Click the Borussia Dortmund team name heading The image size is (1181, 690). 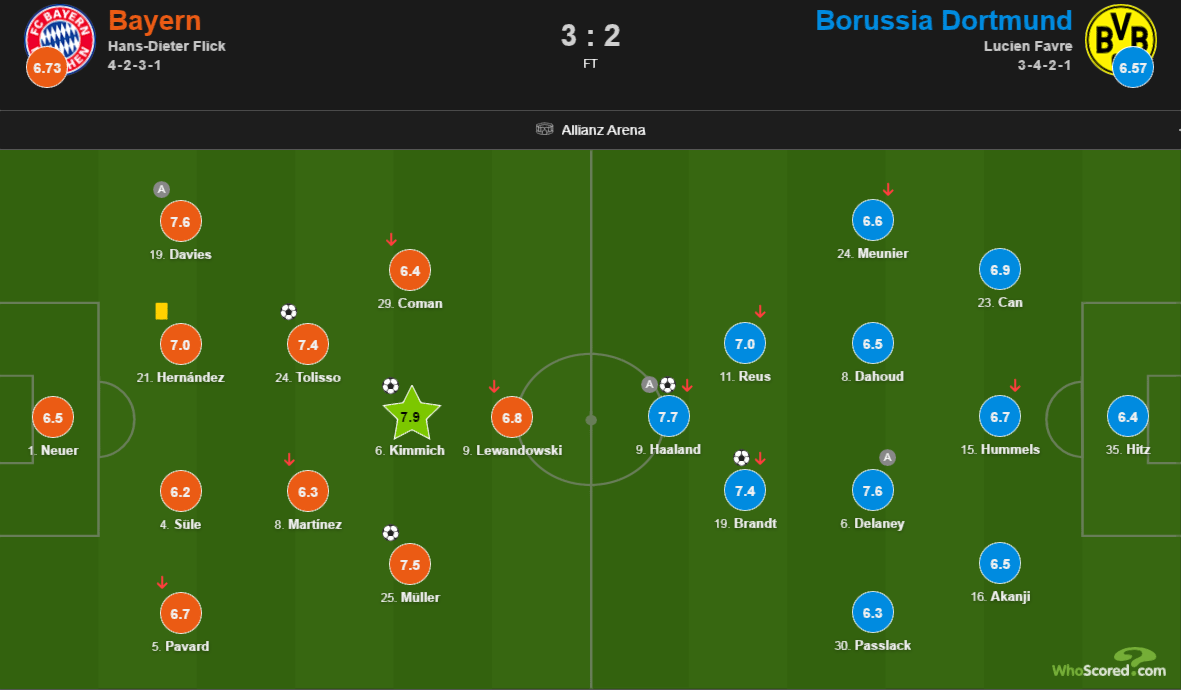pyautogui.click(x=944, y=20)
